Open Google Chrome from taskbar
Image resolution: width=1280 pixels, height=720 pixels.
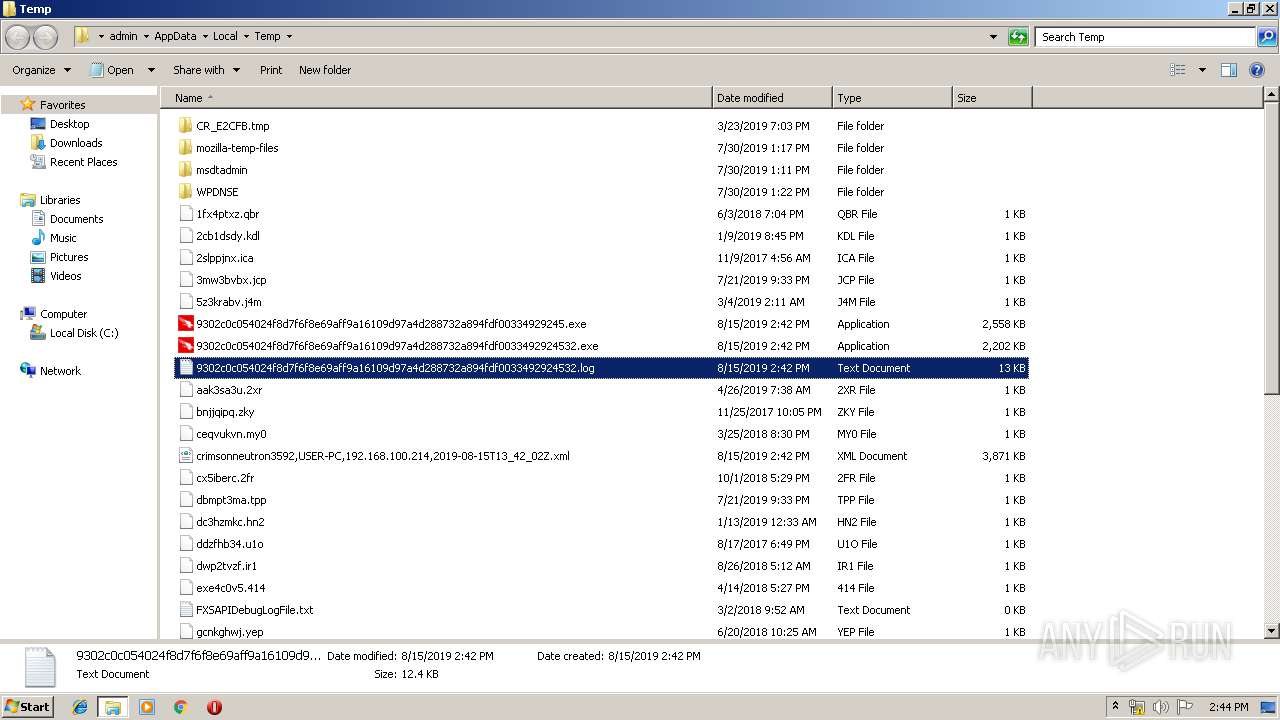tap(180, 707)
